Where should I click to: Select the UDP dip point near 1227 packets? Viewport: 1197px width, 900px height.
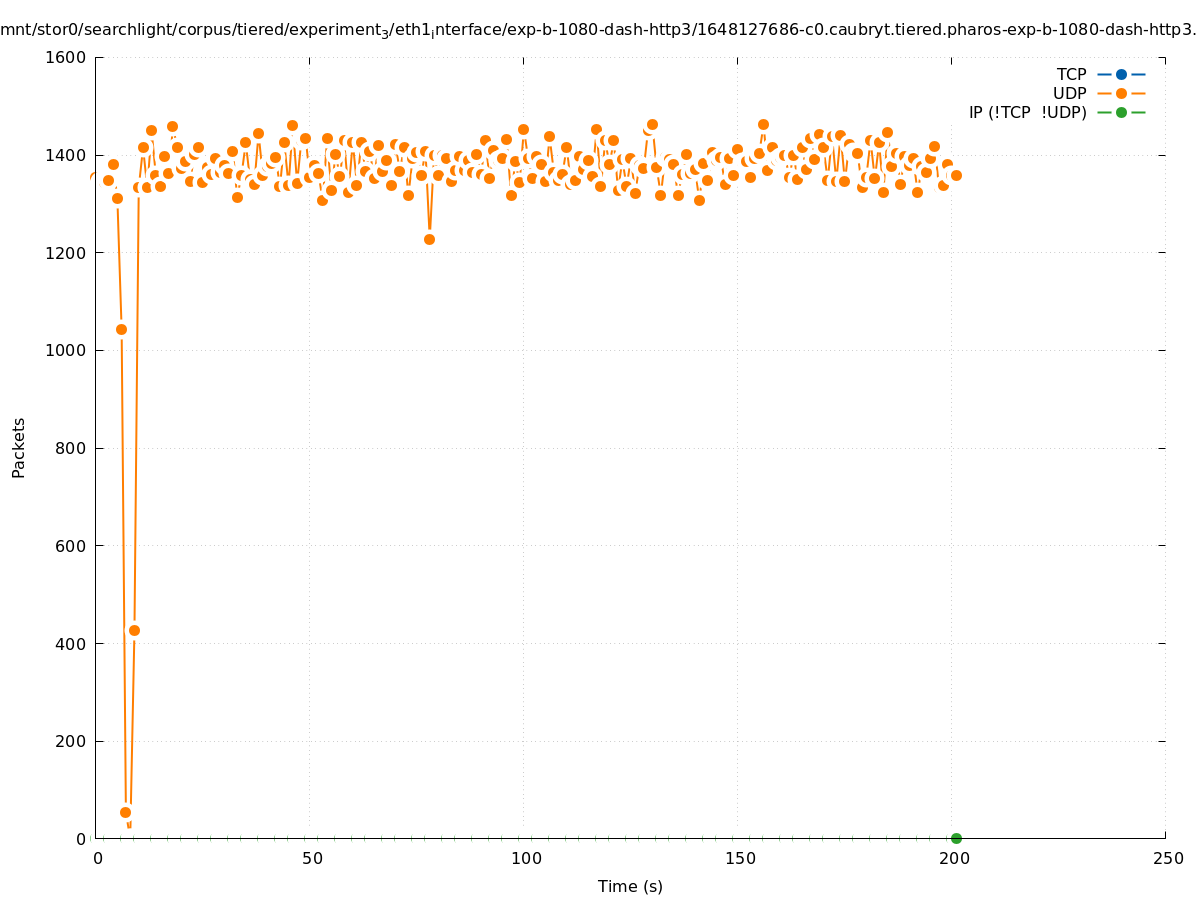coord(429,239)
